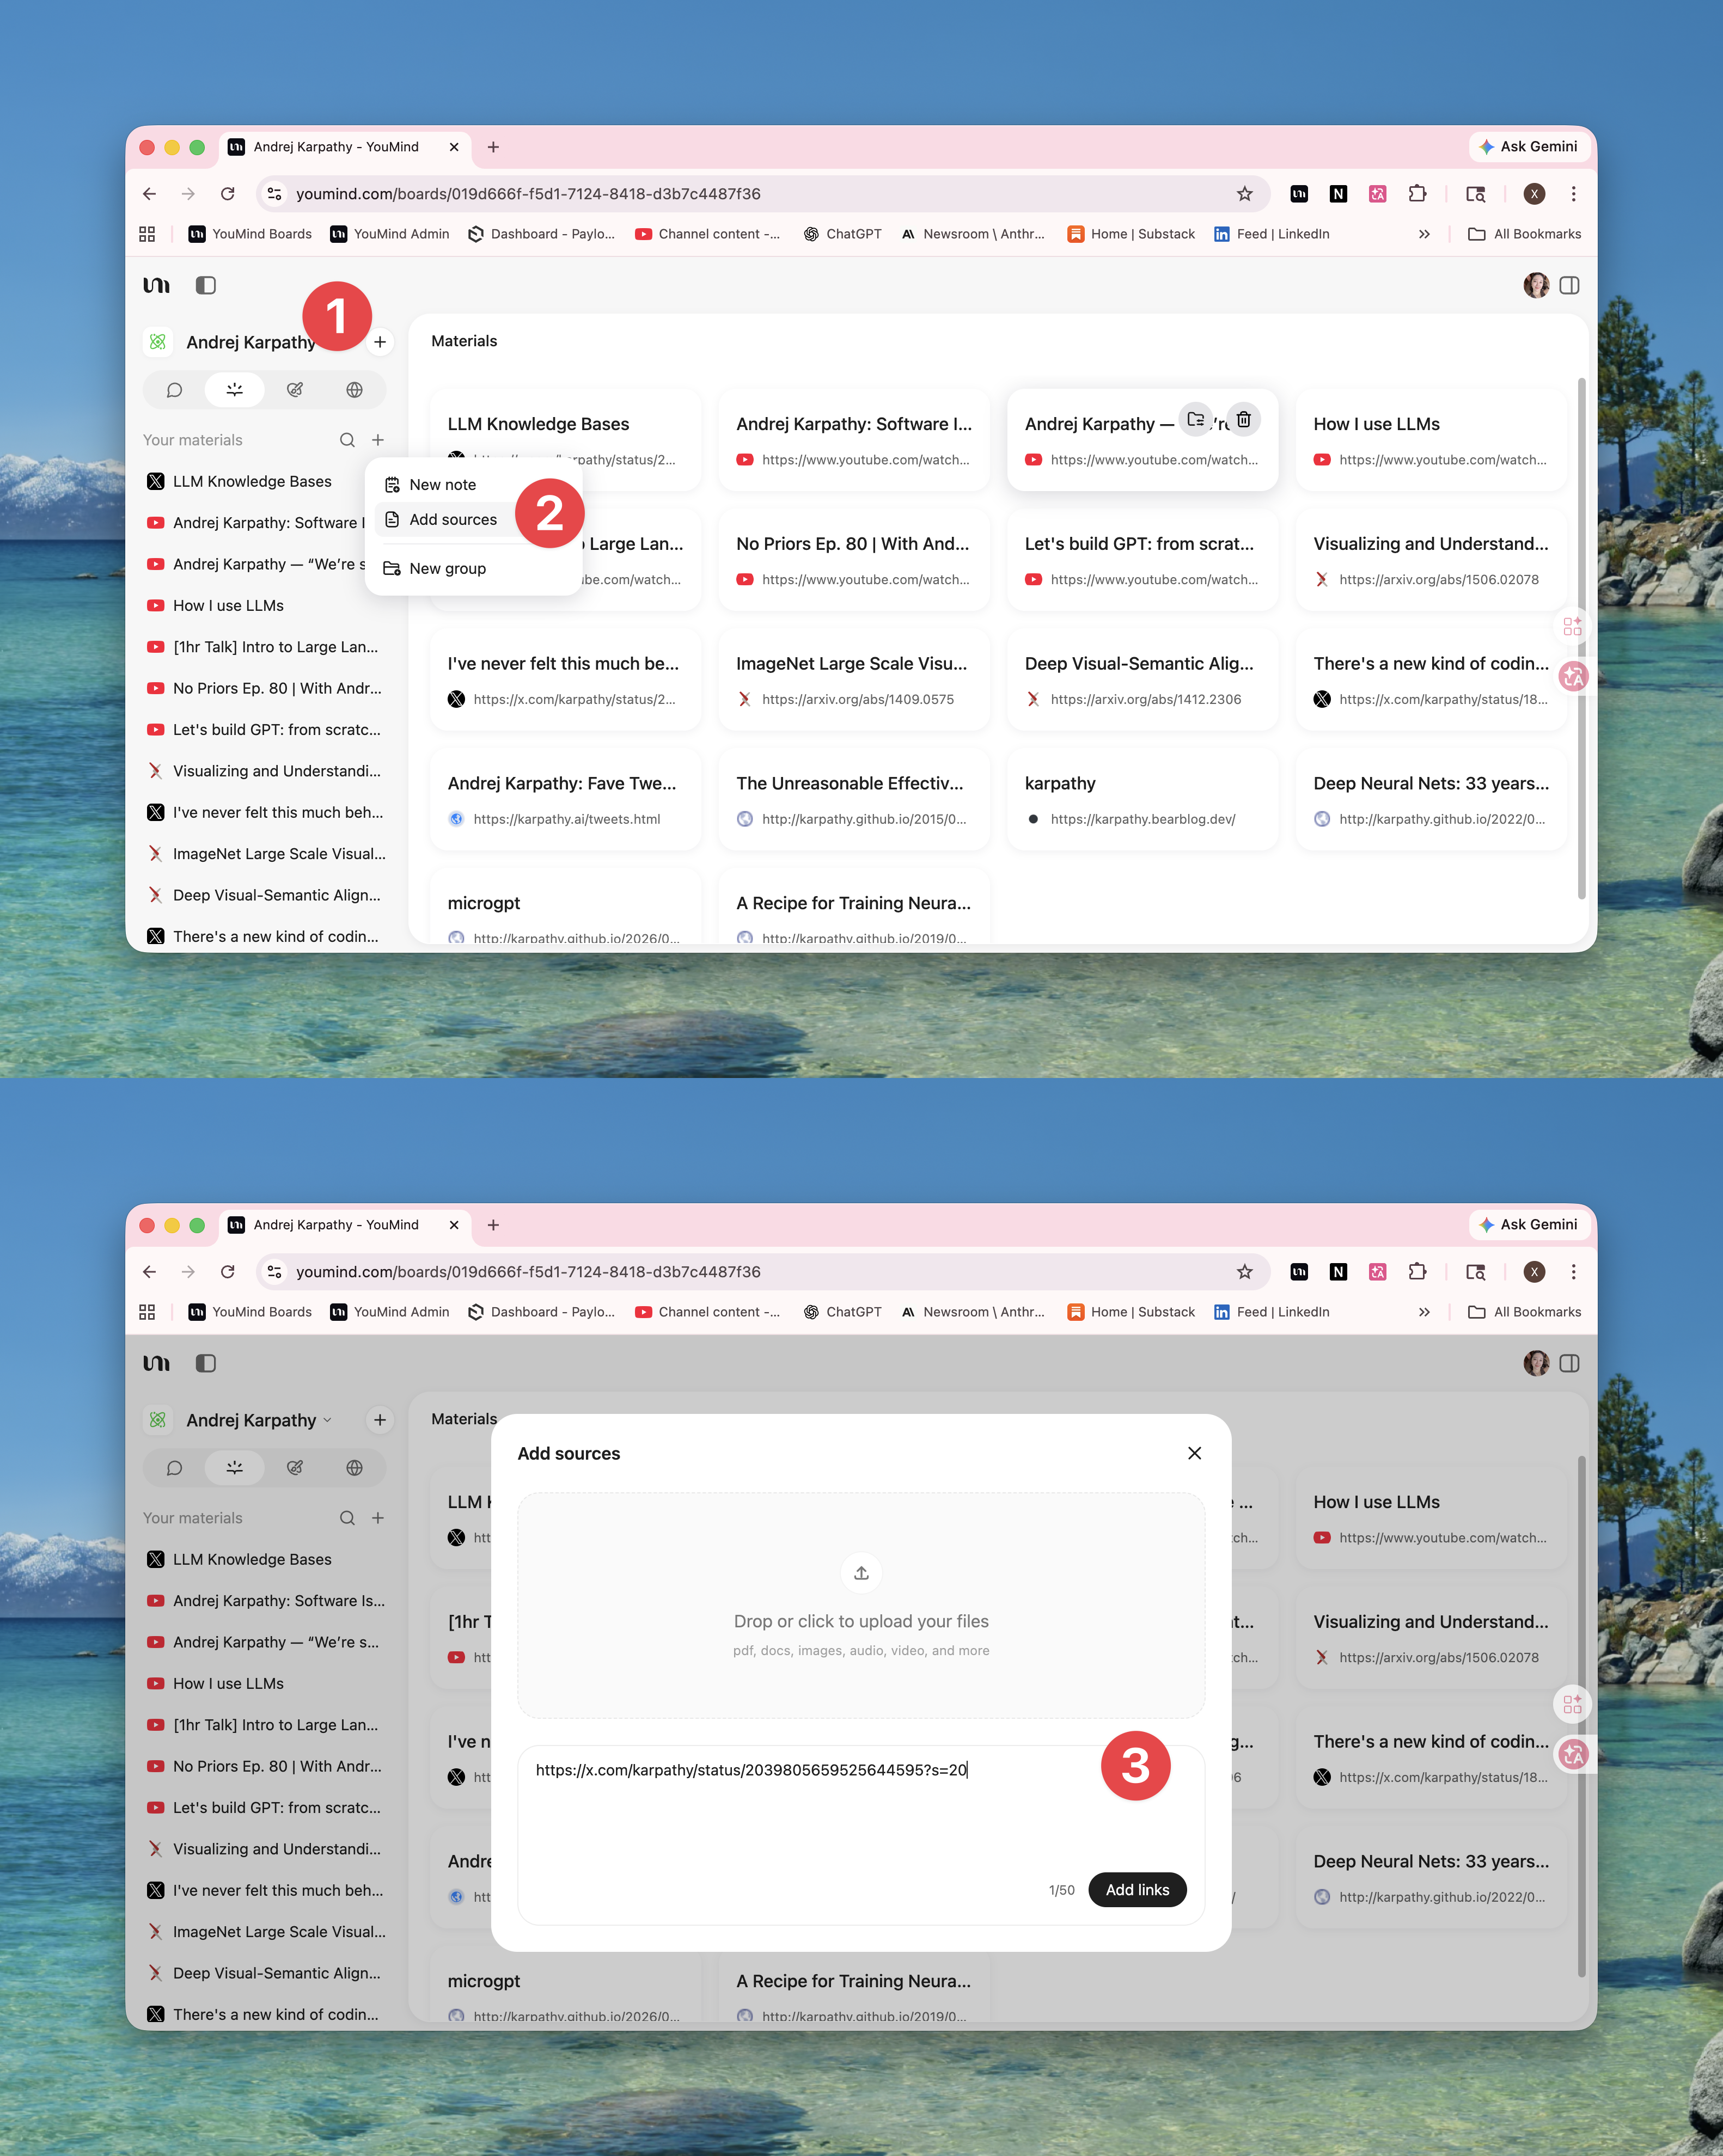The height and width of the screenshot is (2156, 1723).
Task: Toggle right side panel icon in upper window
Action: (1569, 286)
